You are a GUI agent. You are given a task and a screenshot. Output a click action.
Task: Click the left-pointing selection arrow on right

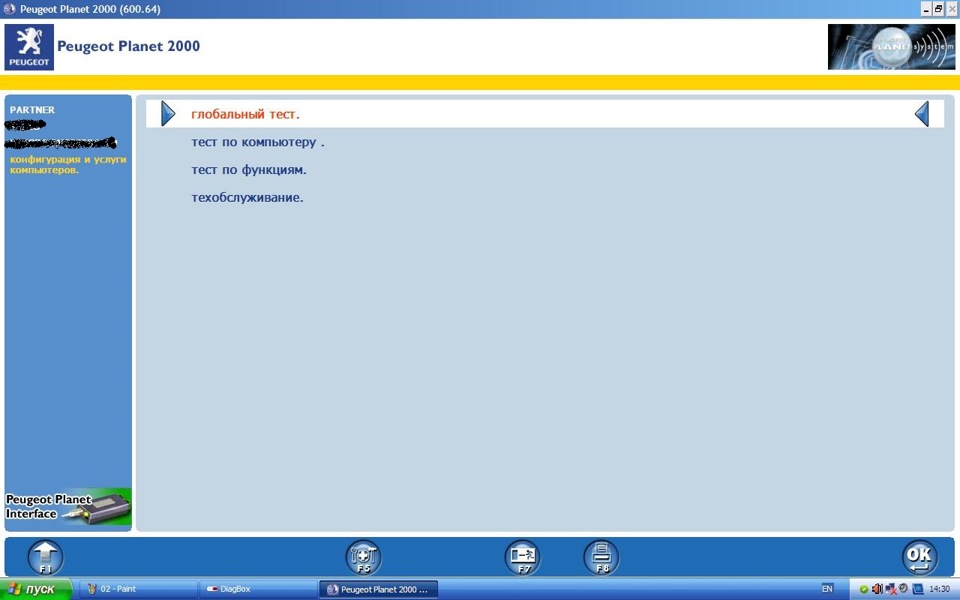pos(921,114)
